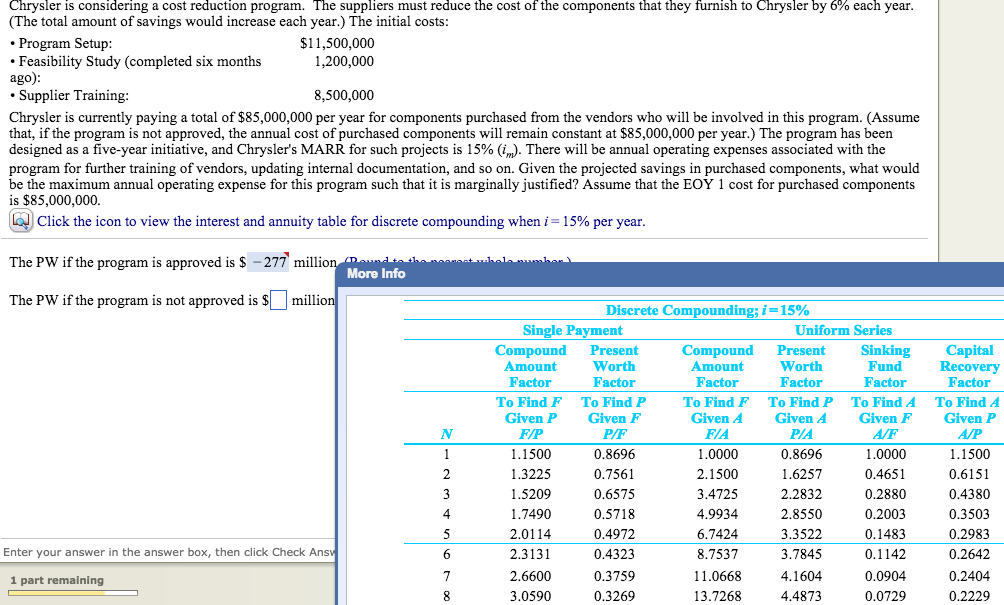Select F/A value 11.0668 in row 7
The width and height of the screenshot is (1004, 605).
tap(717, 576)
